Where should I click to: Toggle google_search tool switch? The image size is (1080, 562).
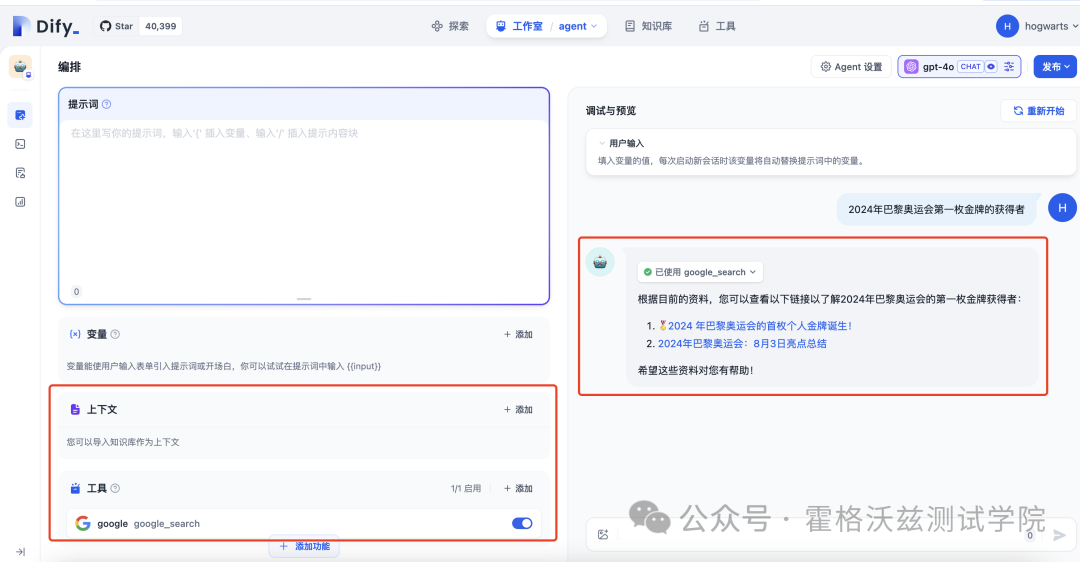point(522,523)
